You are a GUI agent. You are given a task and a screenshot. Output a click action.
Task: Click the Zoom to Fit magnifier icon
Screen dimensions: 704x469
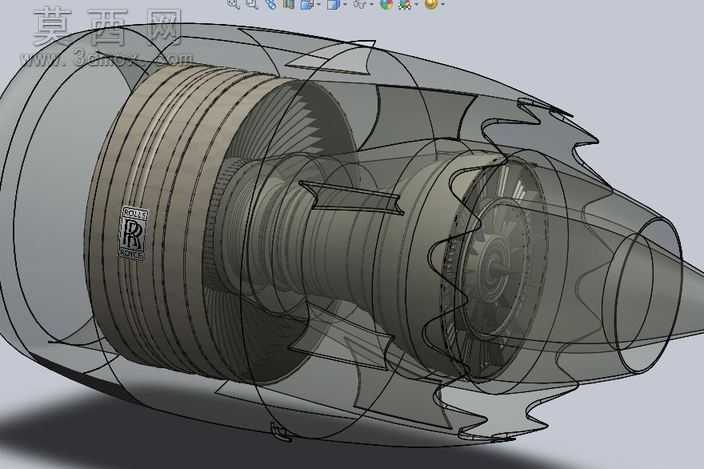click(x=233, y=4)
